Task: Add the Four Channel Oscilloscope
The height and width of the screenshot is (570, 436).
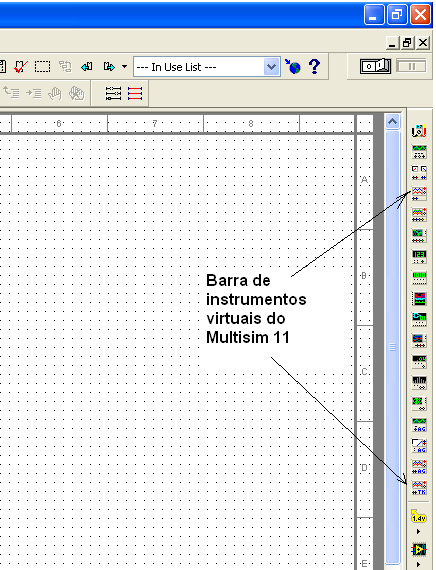Action: (x=419, y=214)
